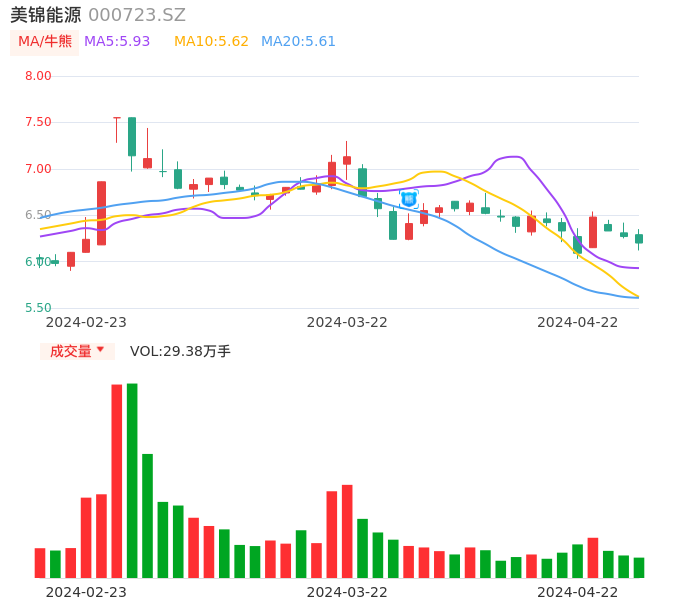686x606 pixels.
Task: Click the 2024-02-23 date under volume chart
Action: pos(86,592)
